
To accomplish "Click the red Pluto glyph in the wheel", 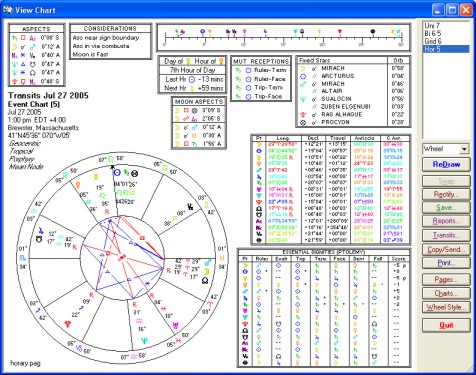I will (68, 324).
